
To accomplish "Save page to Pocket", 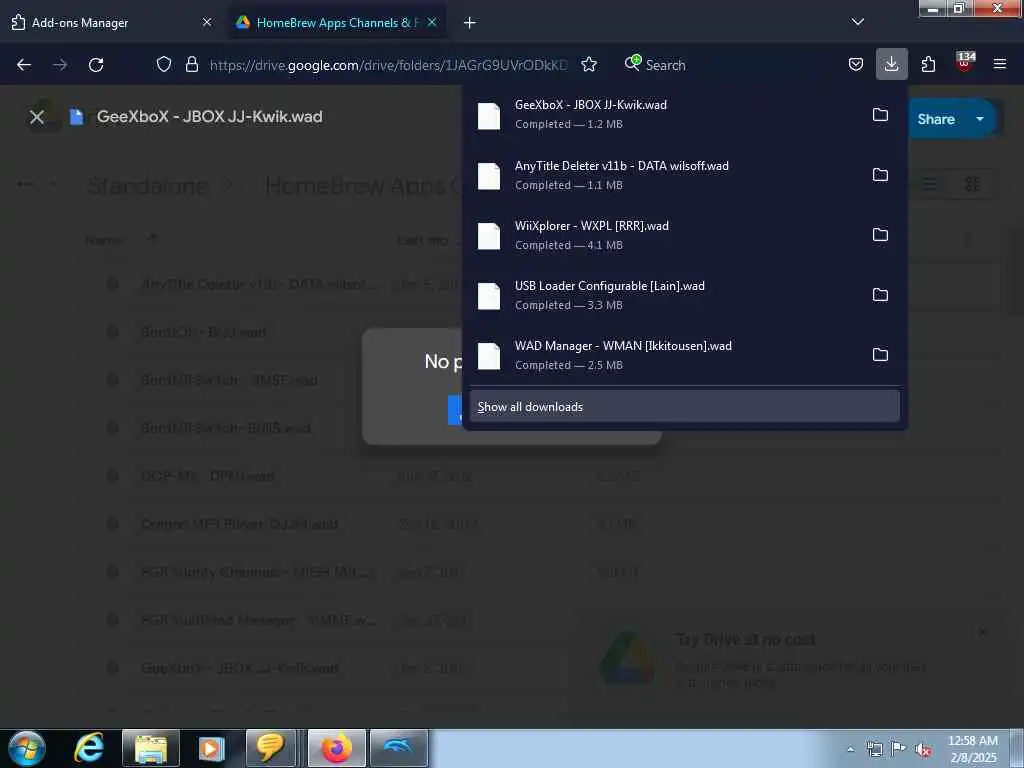I will point(856,65).
